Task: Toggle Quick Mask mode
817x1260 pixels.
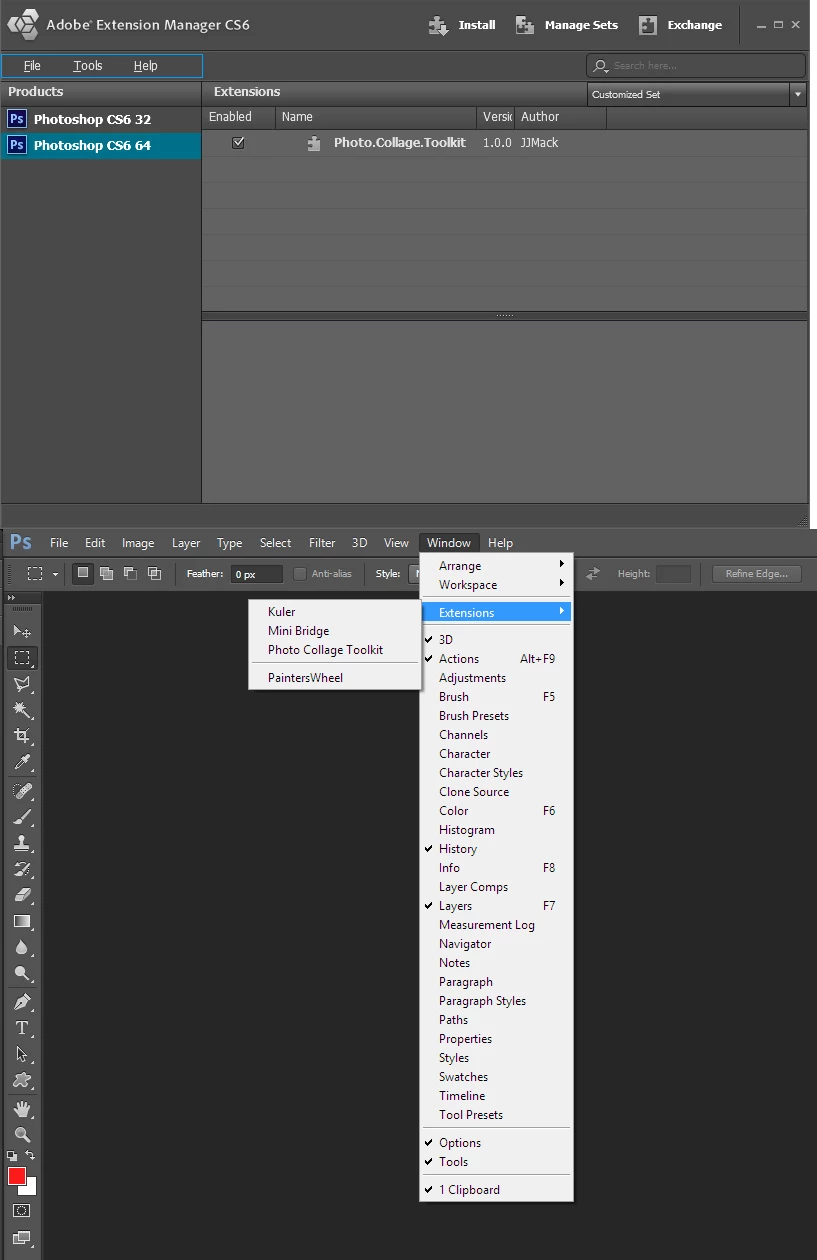Action: pos(22,1211)
